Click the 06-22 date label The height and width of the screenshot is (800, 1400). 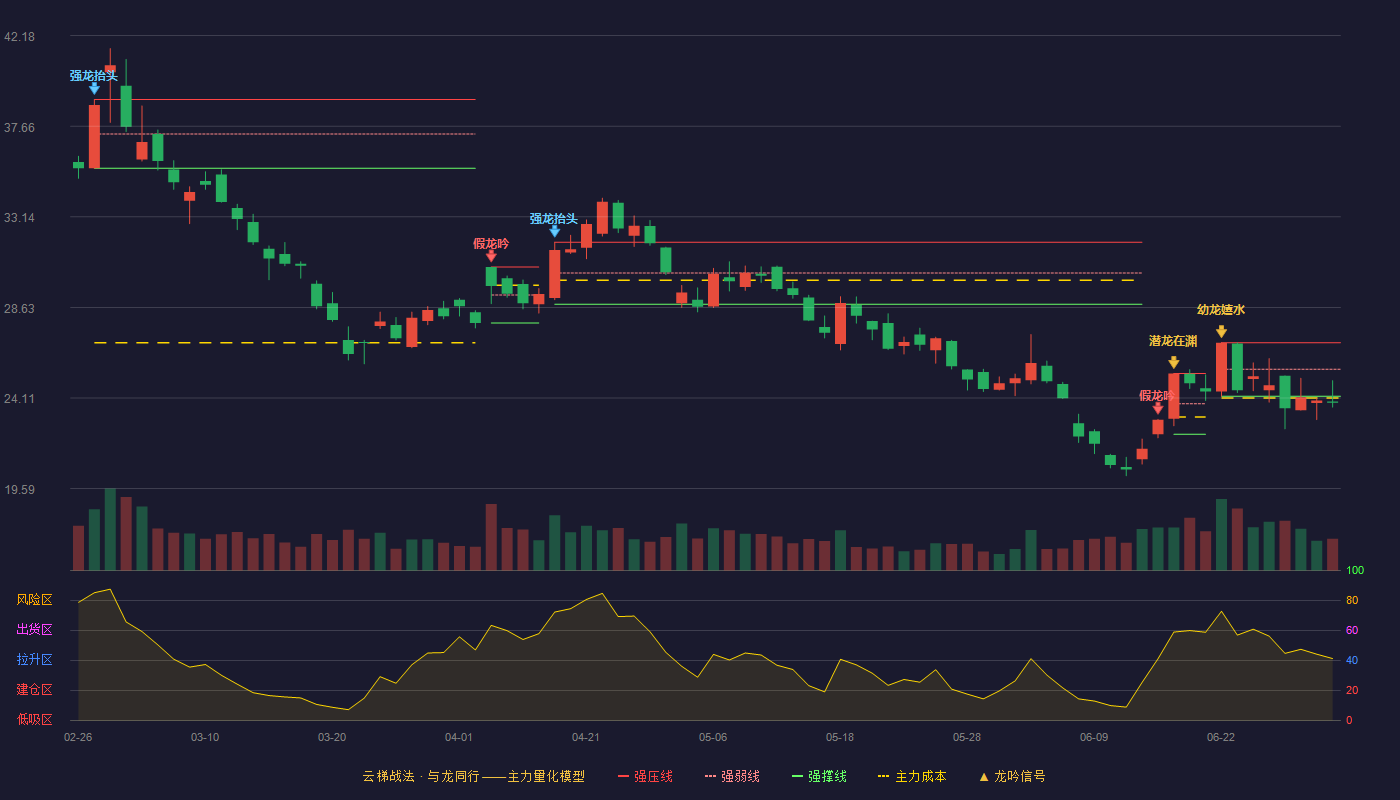tap(1221, 737)
